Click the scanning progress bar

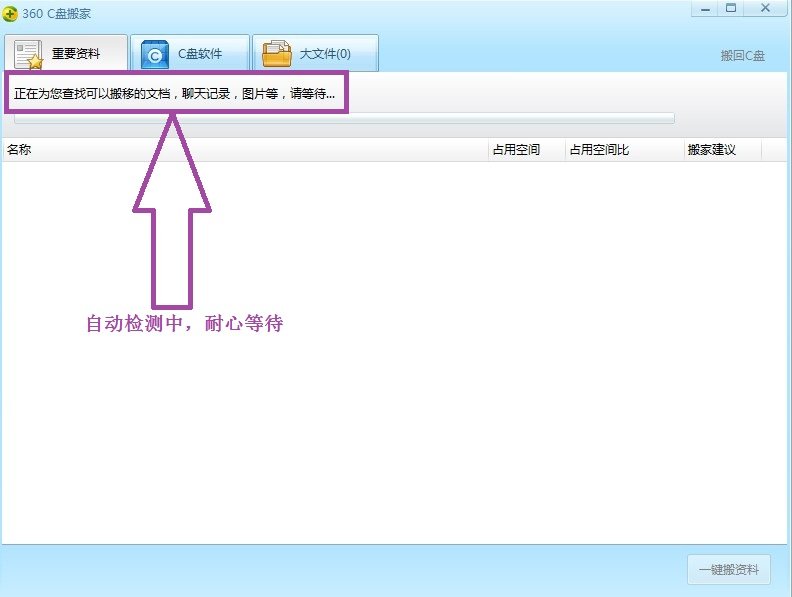(x=344, y=119)
